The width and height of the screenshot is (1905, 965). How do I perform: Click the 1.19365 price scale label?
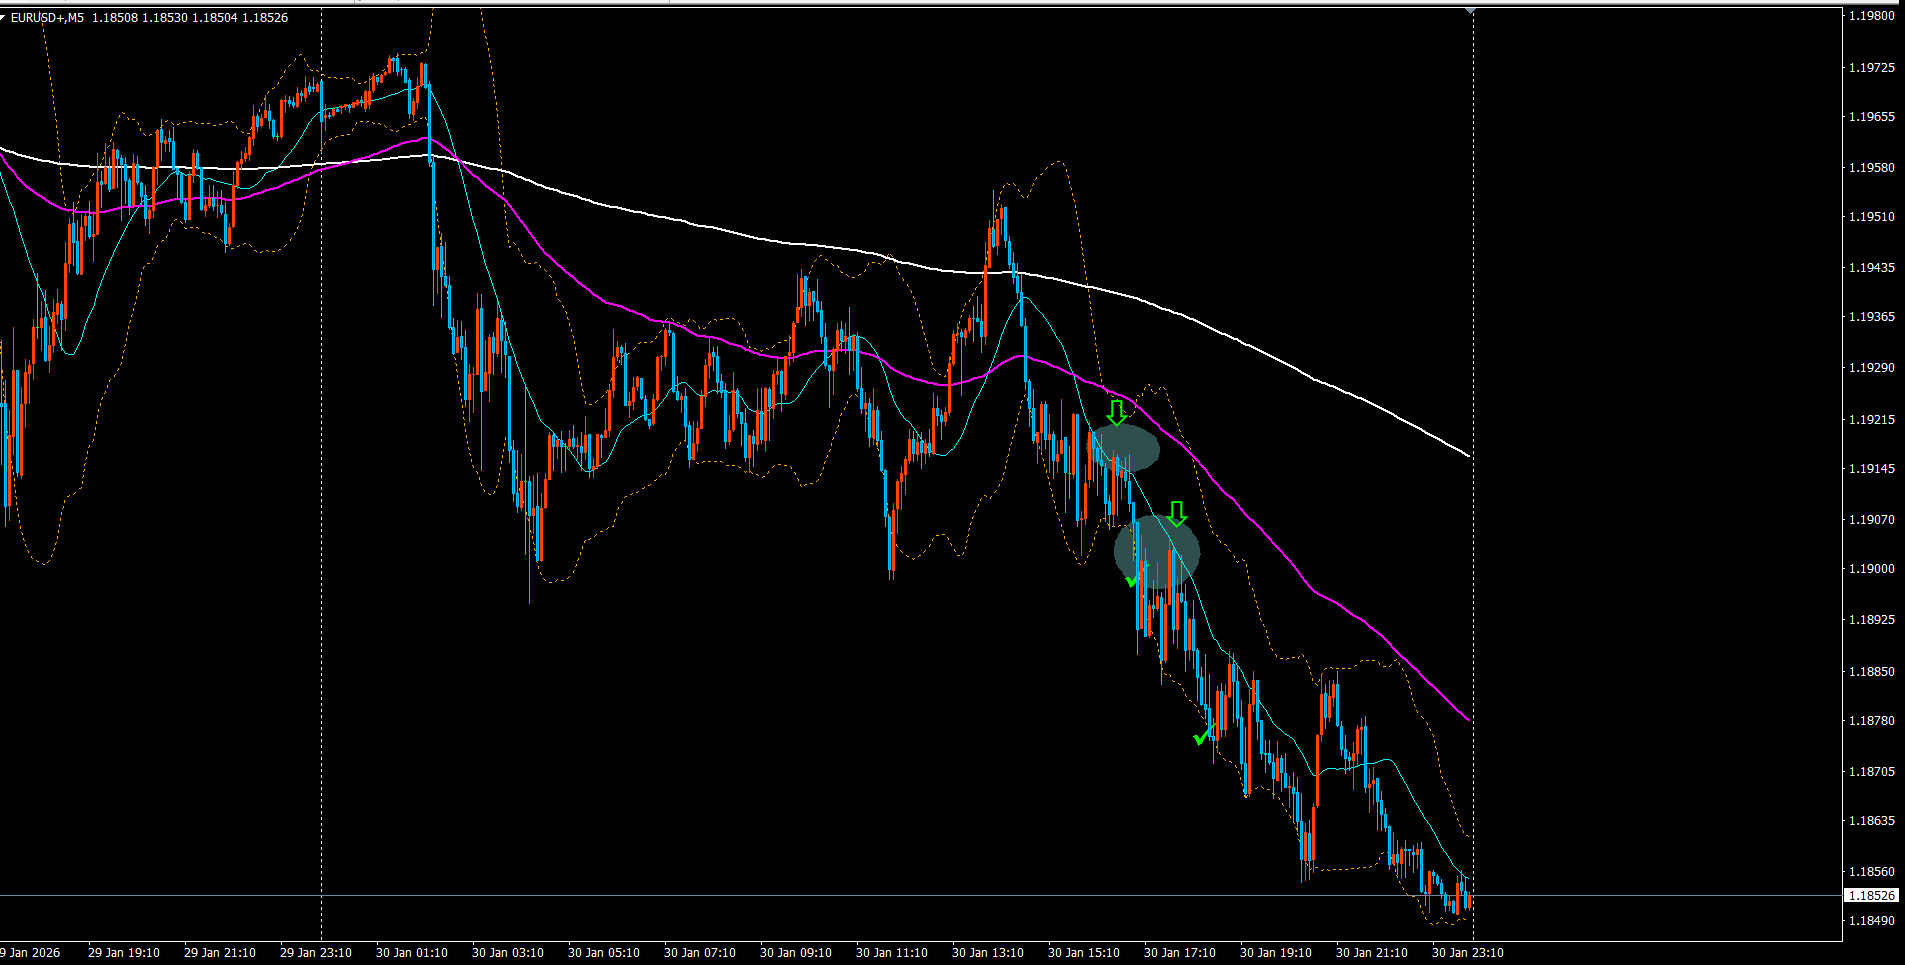pyautogui.click(x=1872, y=316)
